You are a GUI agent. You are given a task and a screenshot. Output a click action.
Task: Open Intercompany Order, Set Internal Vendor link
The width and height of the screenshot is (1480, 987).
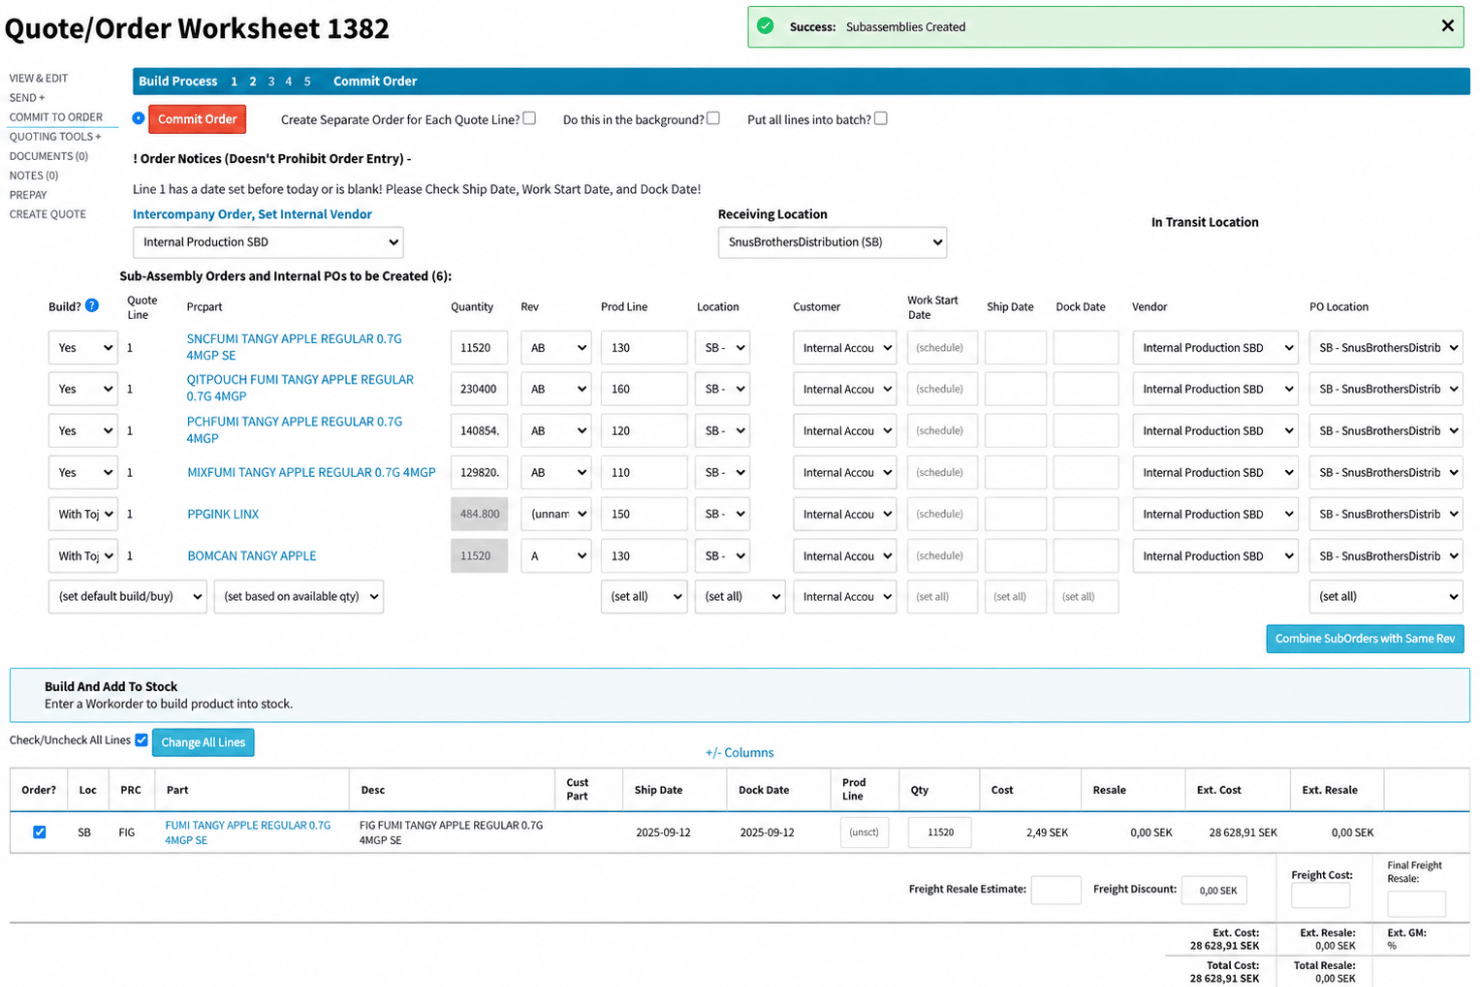click(x=252, y=214)
